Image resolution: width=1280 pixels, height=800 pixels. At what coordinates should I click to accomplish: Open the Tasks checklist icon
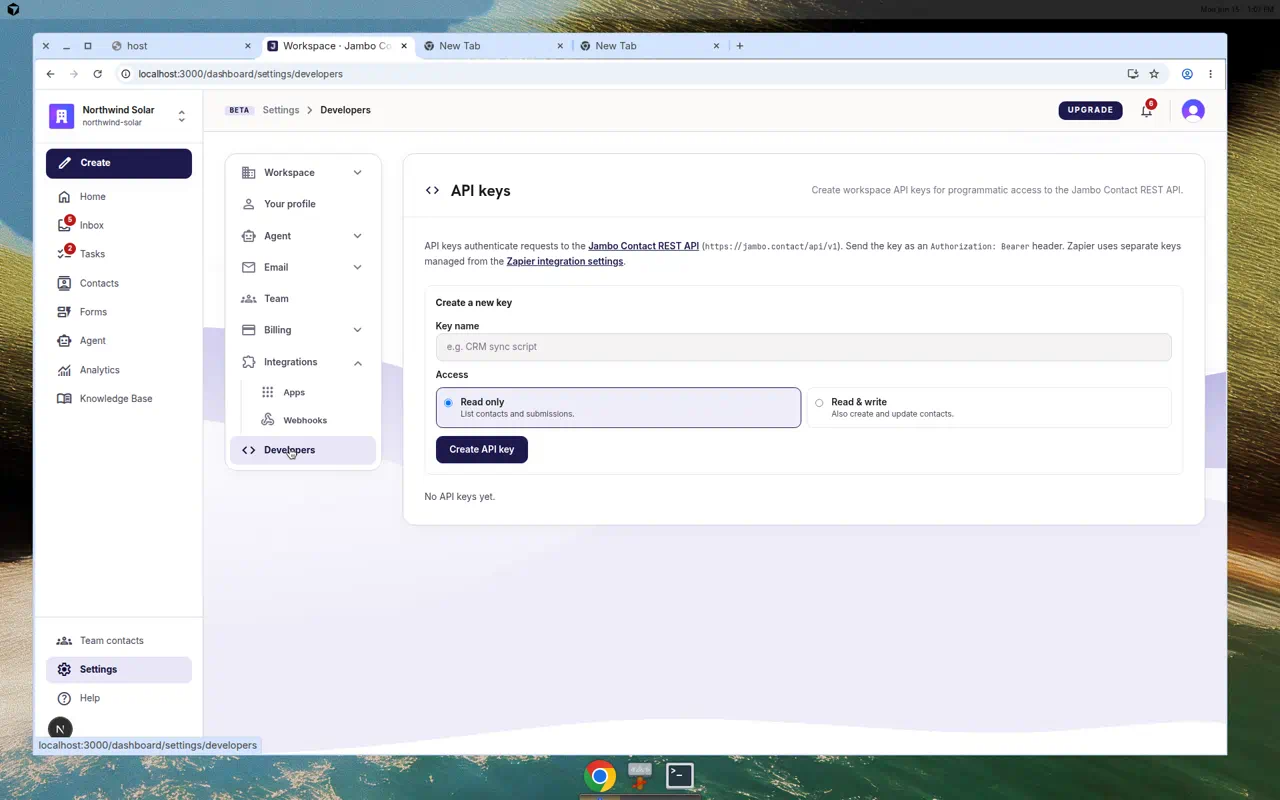point(64,254)
